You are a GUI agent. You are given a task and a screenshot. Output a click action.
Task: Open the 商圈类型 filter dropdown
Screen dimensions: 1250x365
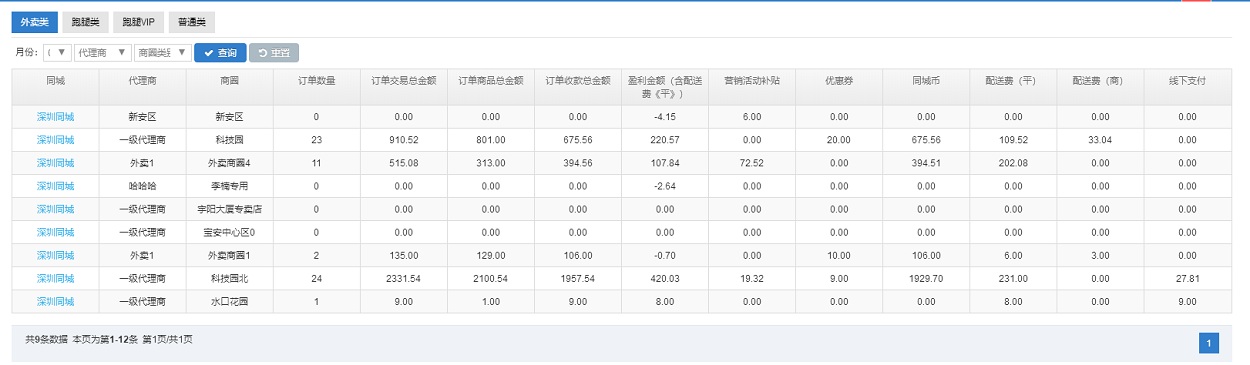click(x=162, y=52)
